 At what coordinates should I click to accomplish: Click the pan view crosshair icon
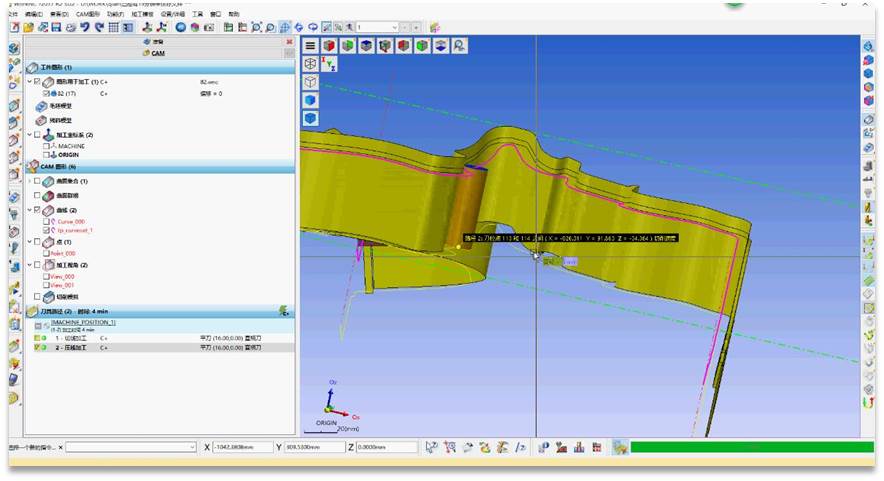(x=285, y=27)
